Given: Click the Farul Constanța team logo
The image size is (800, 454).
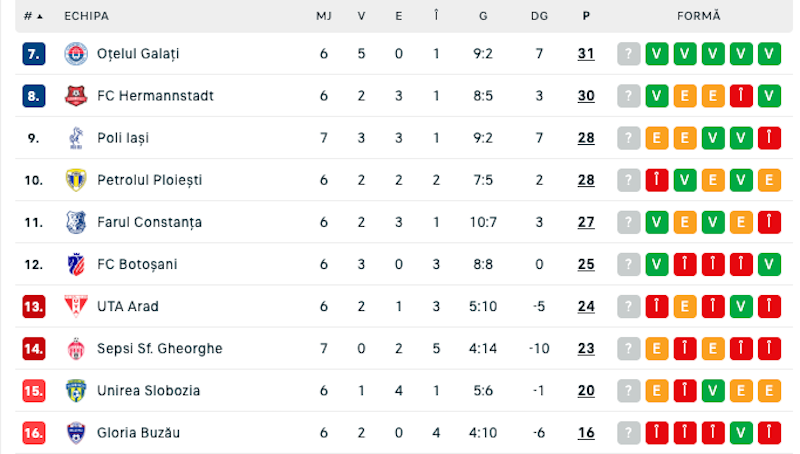Looking at the screenshot, I should [76, 222].
